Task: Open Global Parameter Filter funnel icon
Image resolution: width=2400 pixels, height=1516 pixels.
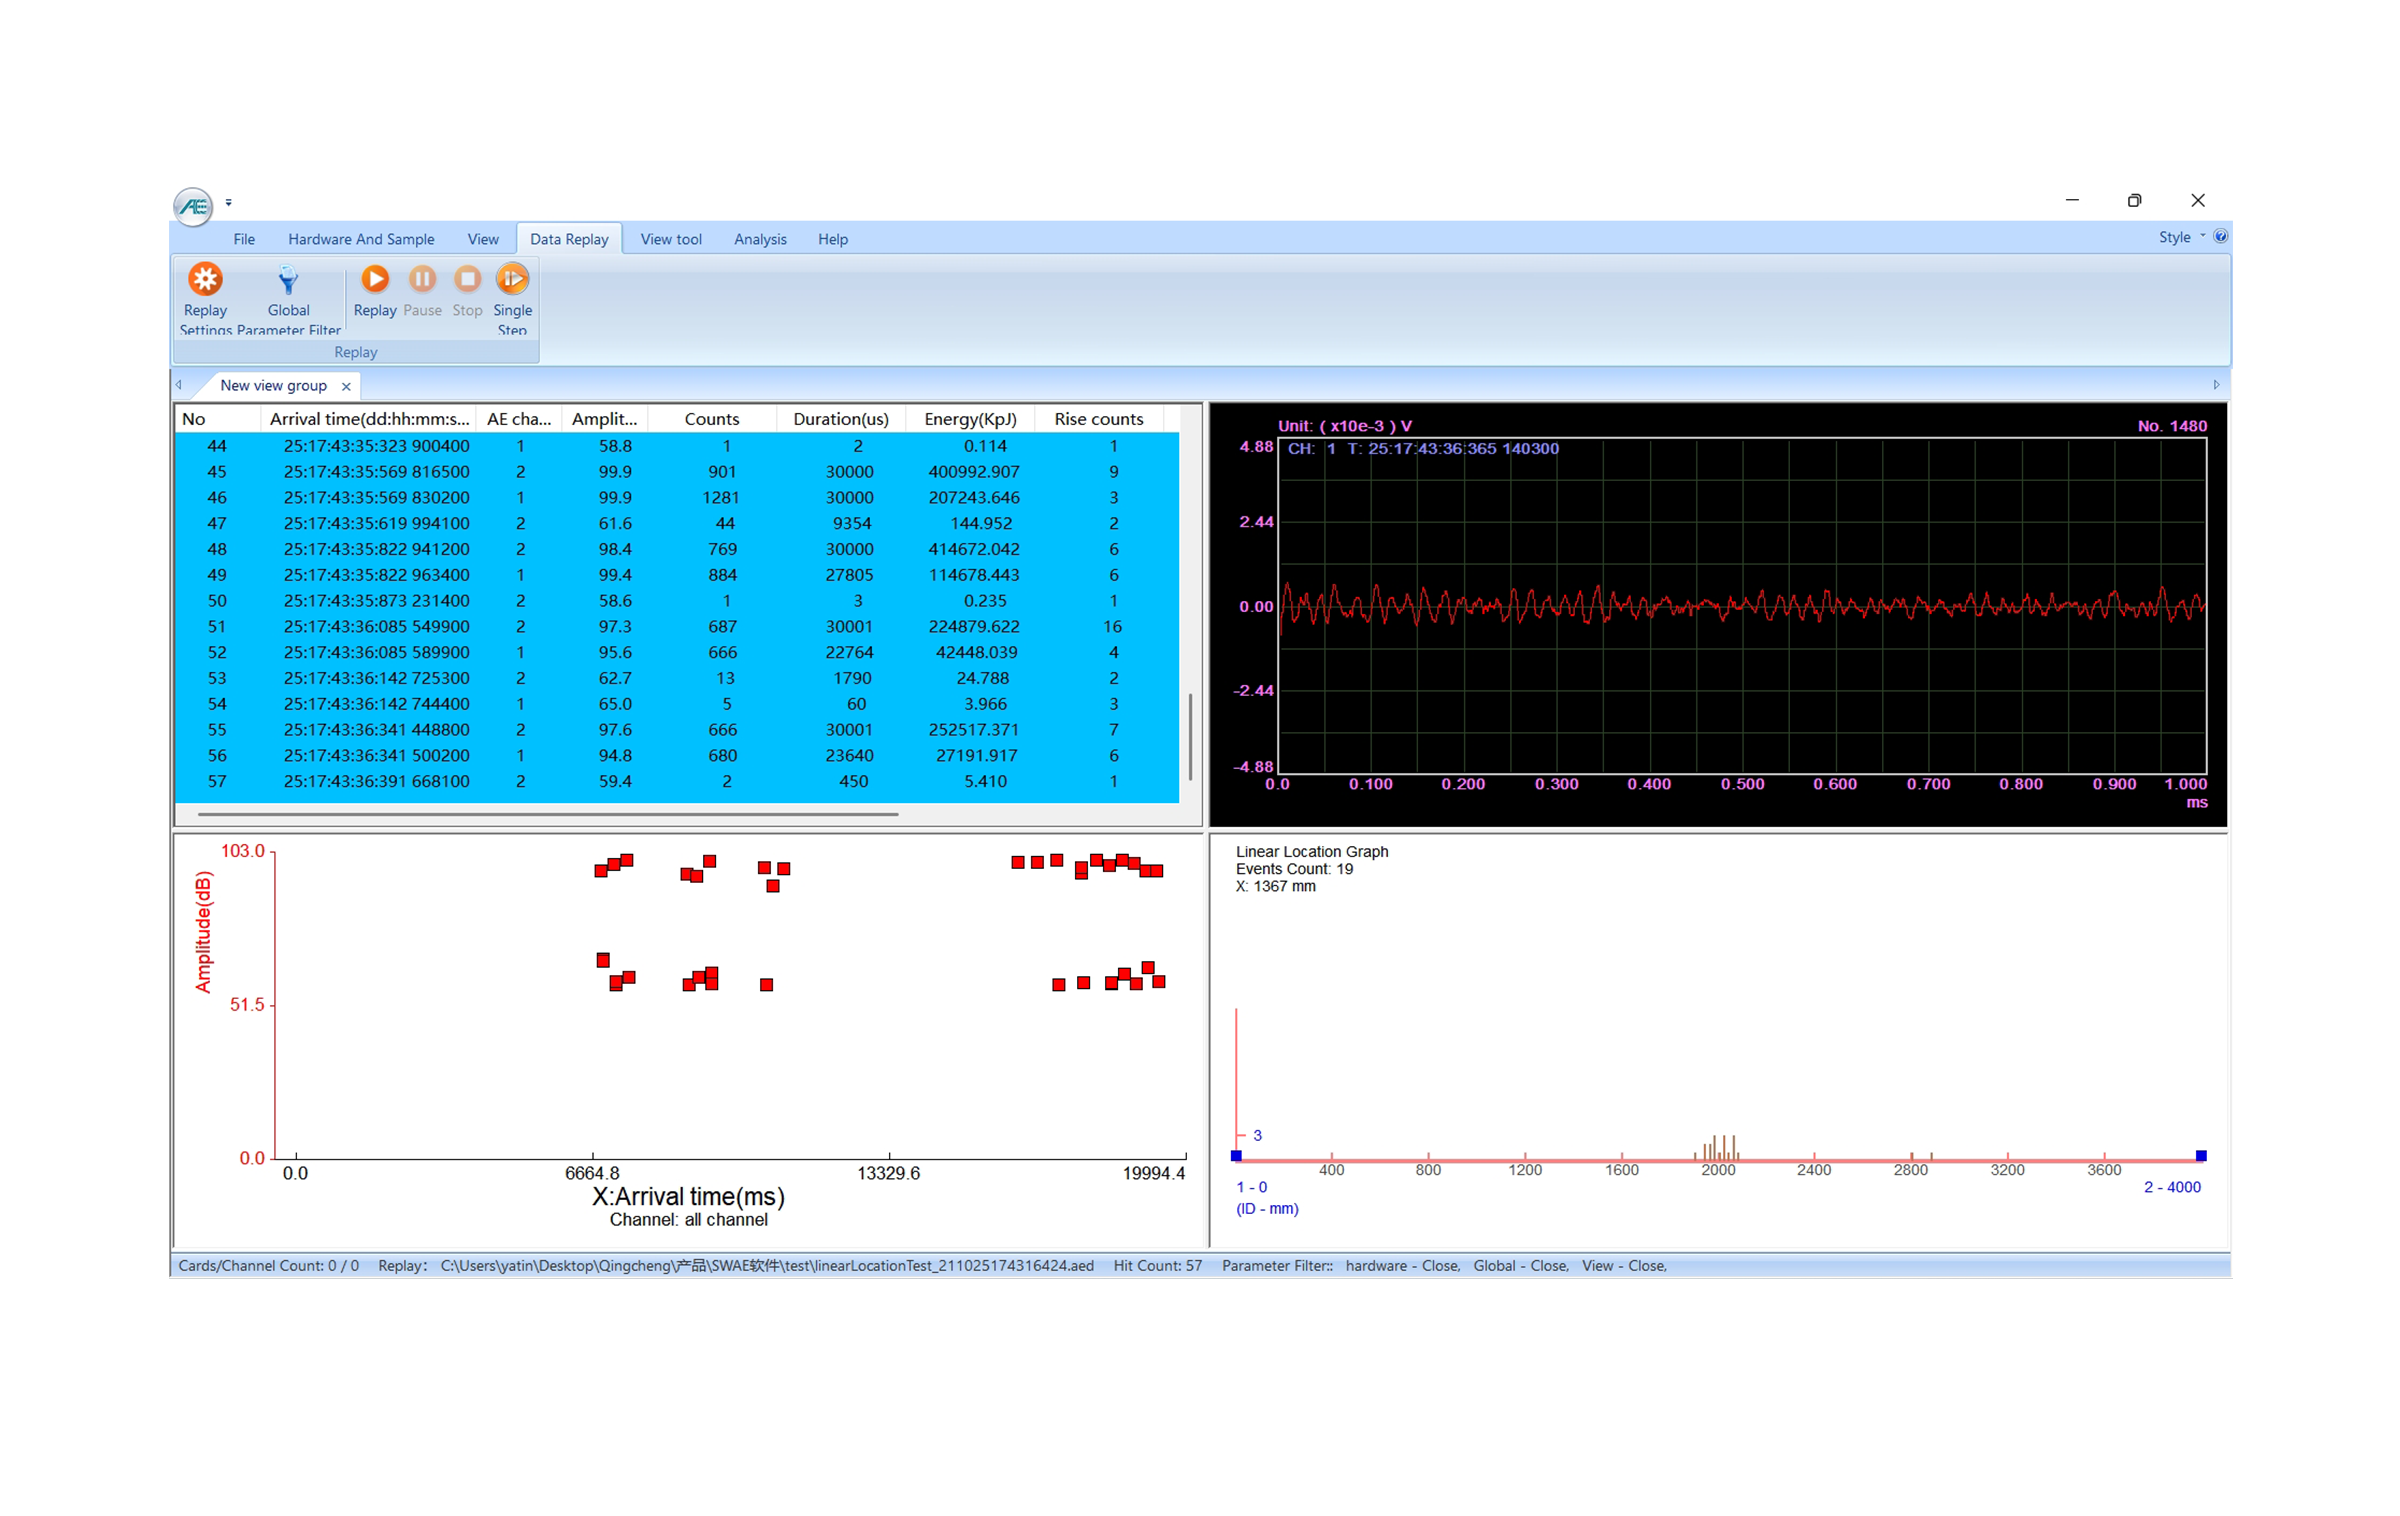Action: click(288, 279)
